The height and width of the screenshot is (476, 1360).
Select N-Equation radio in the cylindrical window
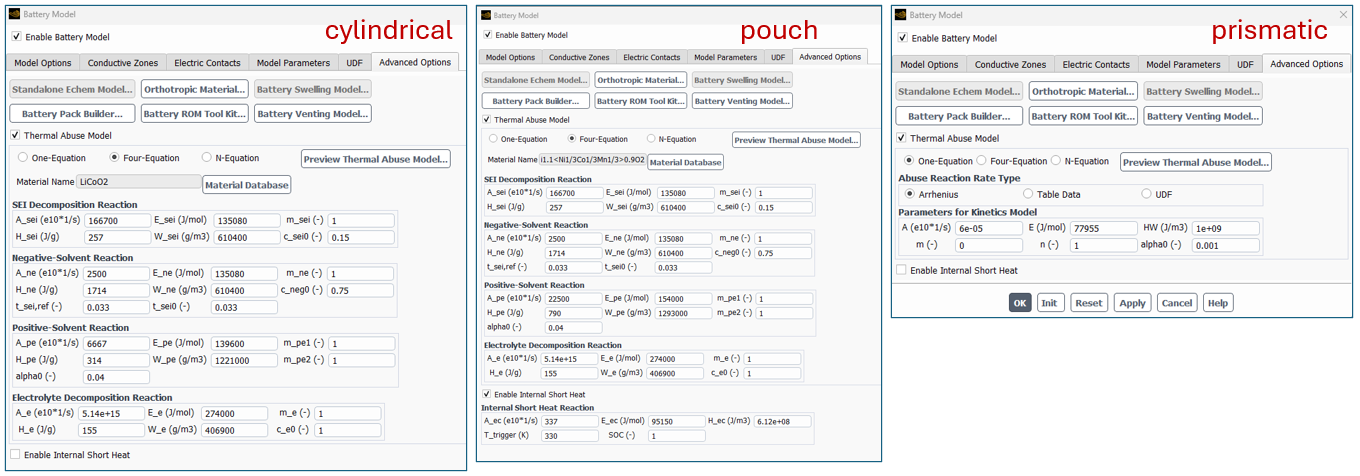(207, 158)
